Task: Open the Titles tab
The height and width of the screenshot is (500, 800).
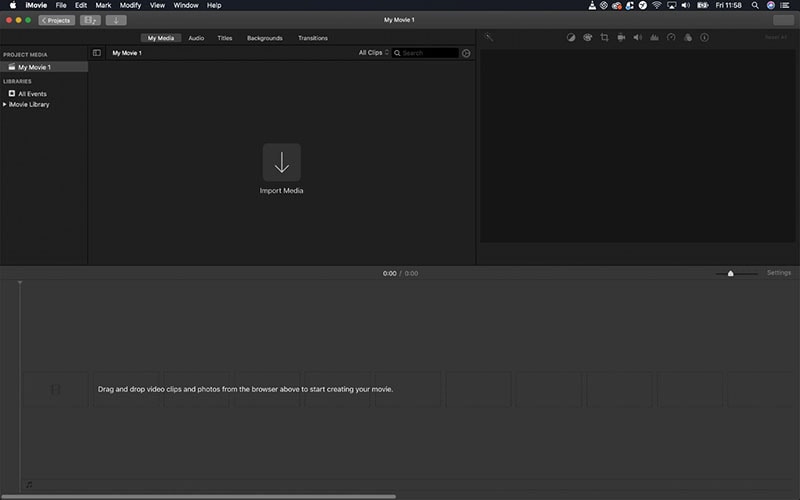Action: [224, 38]
